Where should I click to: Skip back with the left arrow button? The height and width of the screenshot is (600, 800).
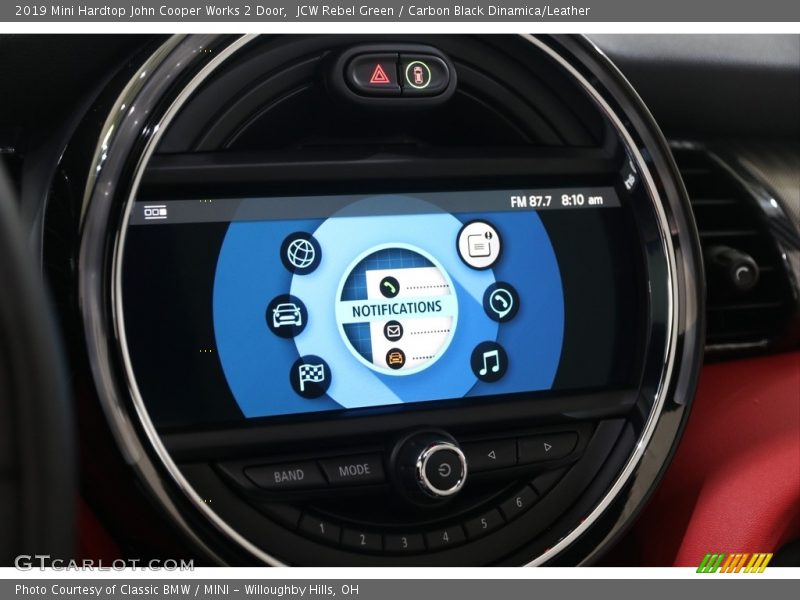tap(491, 455)
